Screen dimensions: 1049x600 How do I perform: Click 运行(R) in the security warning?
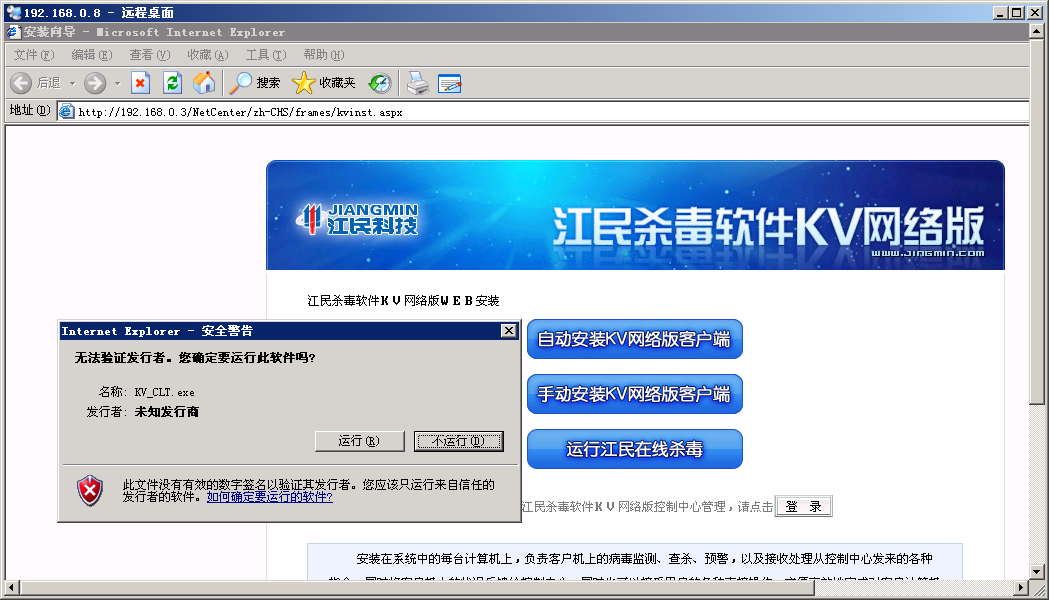[359, 441]
